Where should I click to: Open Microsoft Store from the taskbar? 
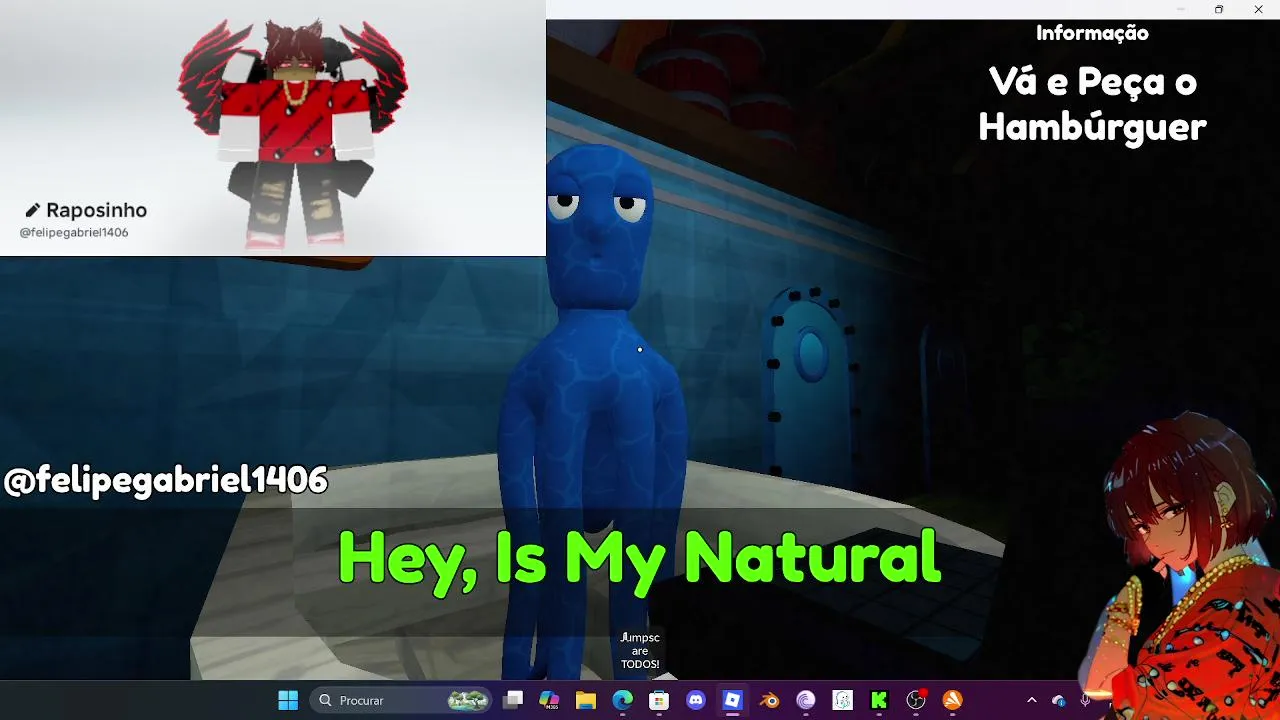659,700
